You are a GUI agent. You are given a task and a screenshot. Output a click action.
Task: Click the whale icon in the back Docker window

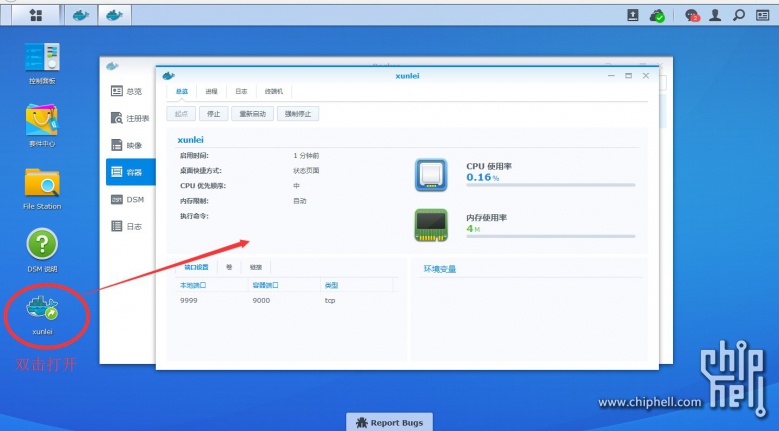coord(112,66)
